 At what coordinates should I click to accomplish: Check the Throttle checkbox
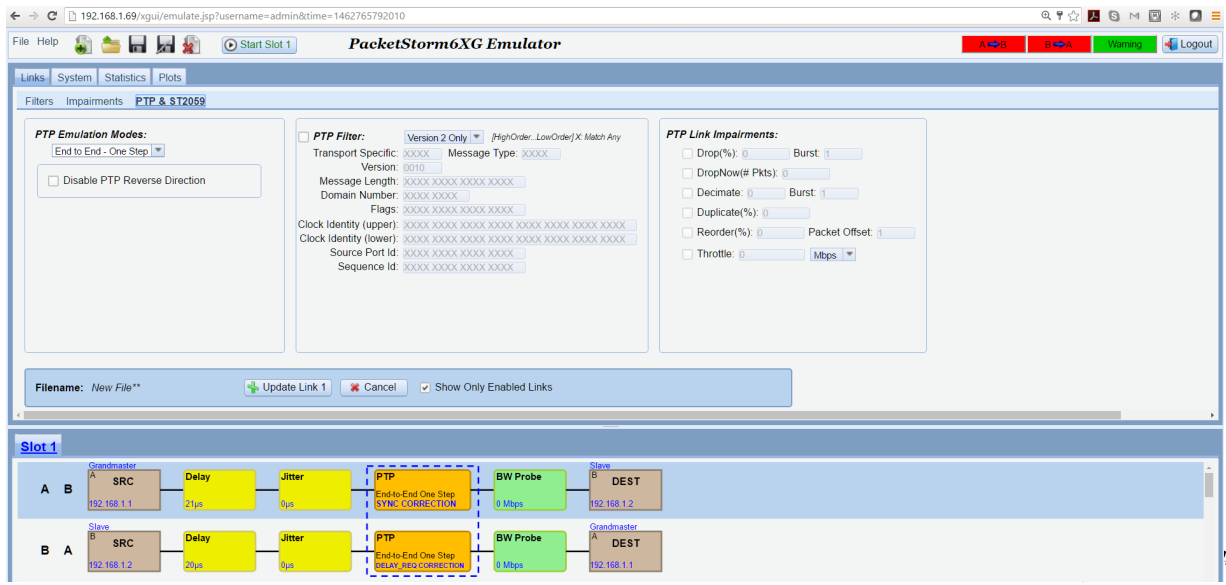pos(687,255)
